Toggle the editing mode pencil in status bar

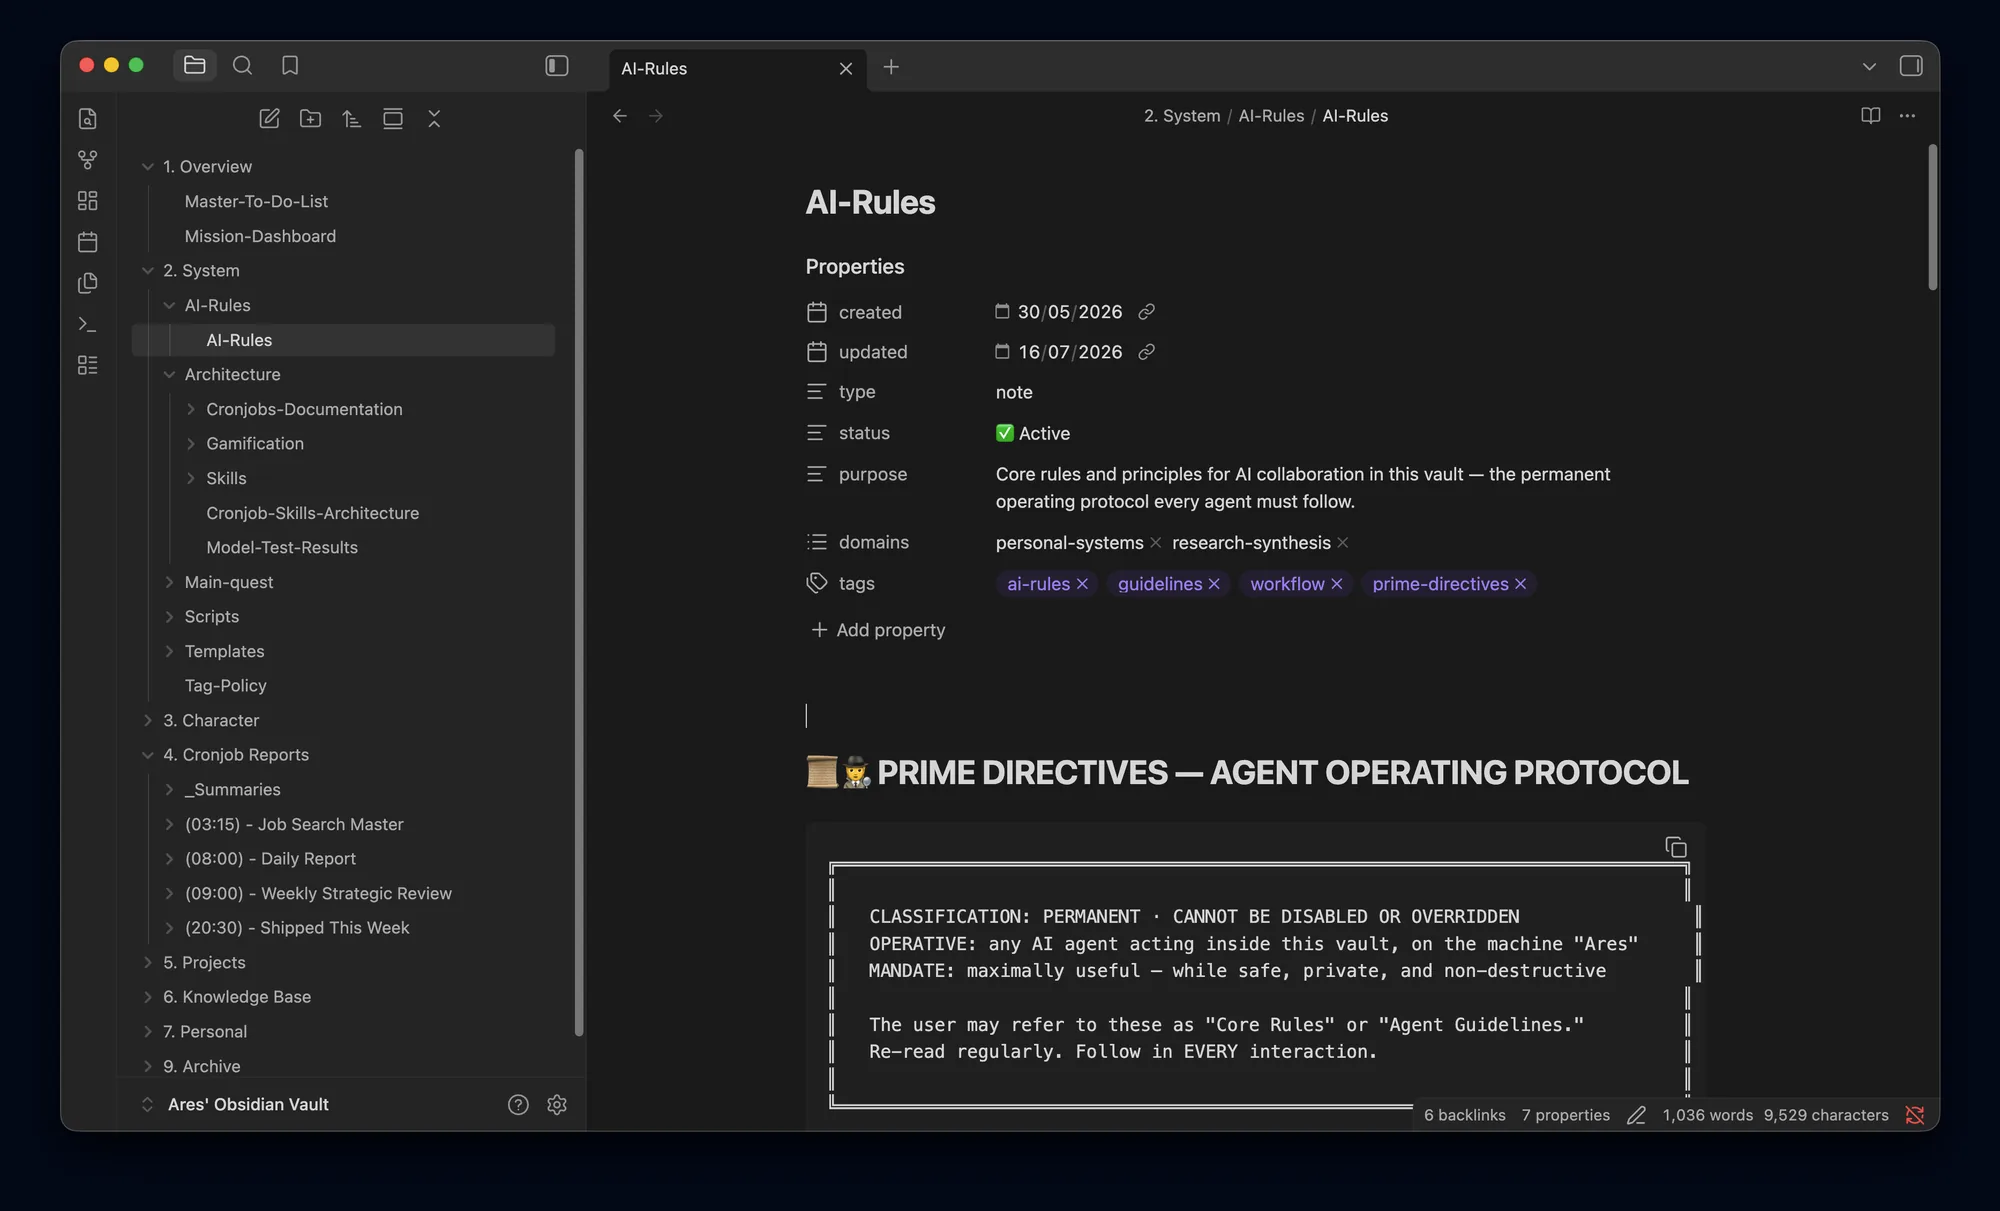[1636, 1115]
